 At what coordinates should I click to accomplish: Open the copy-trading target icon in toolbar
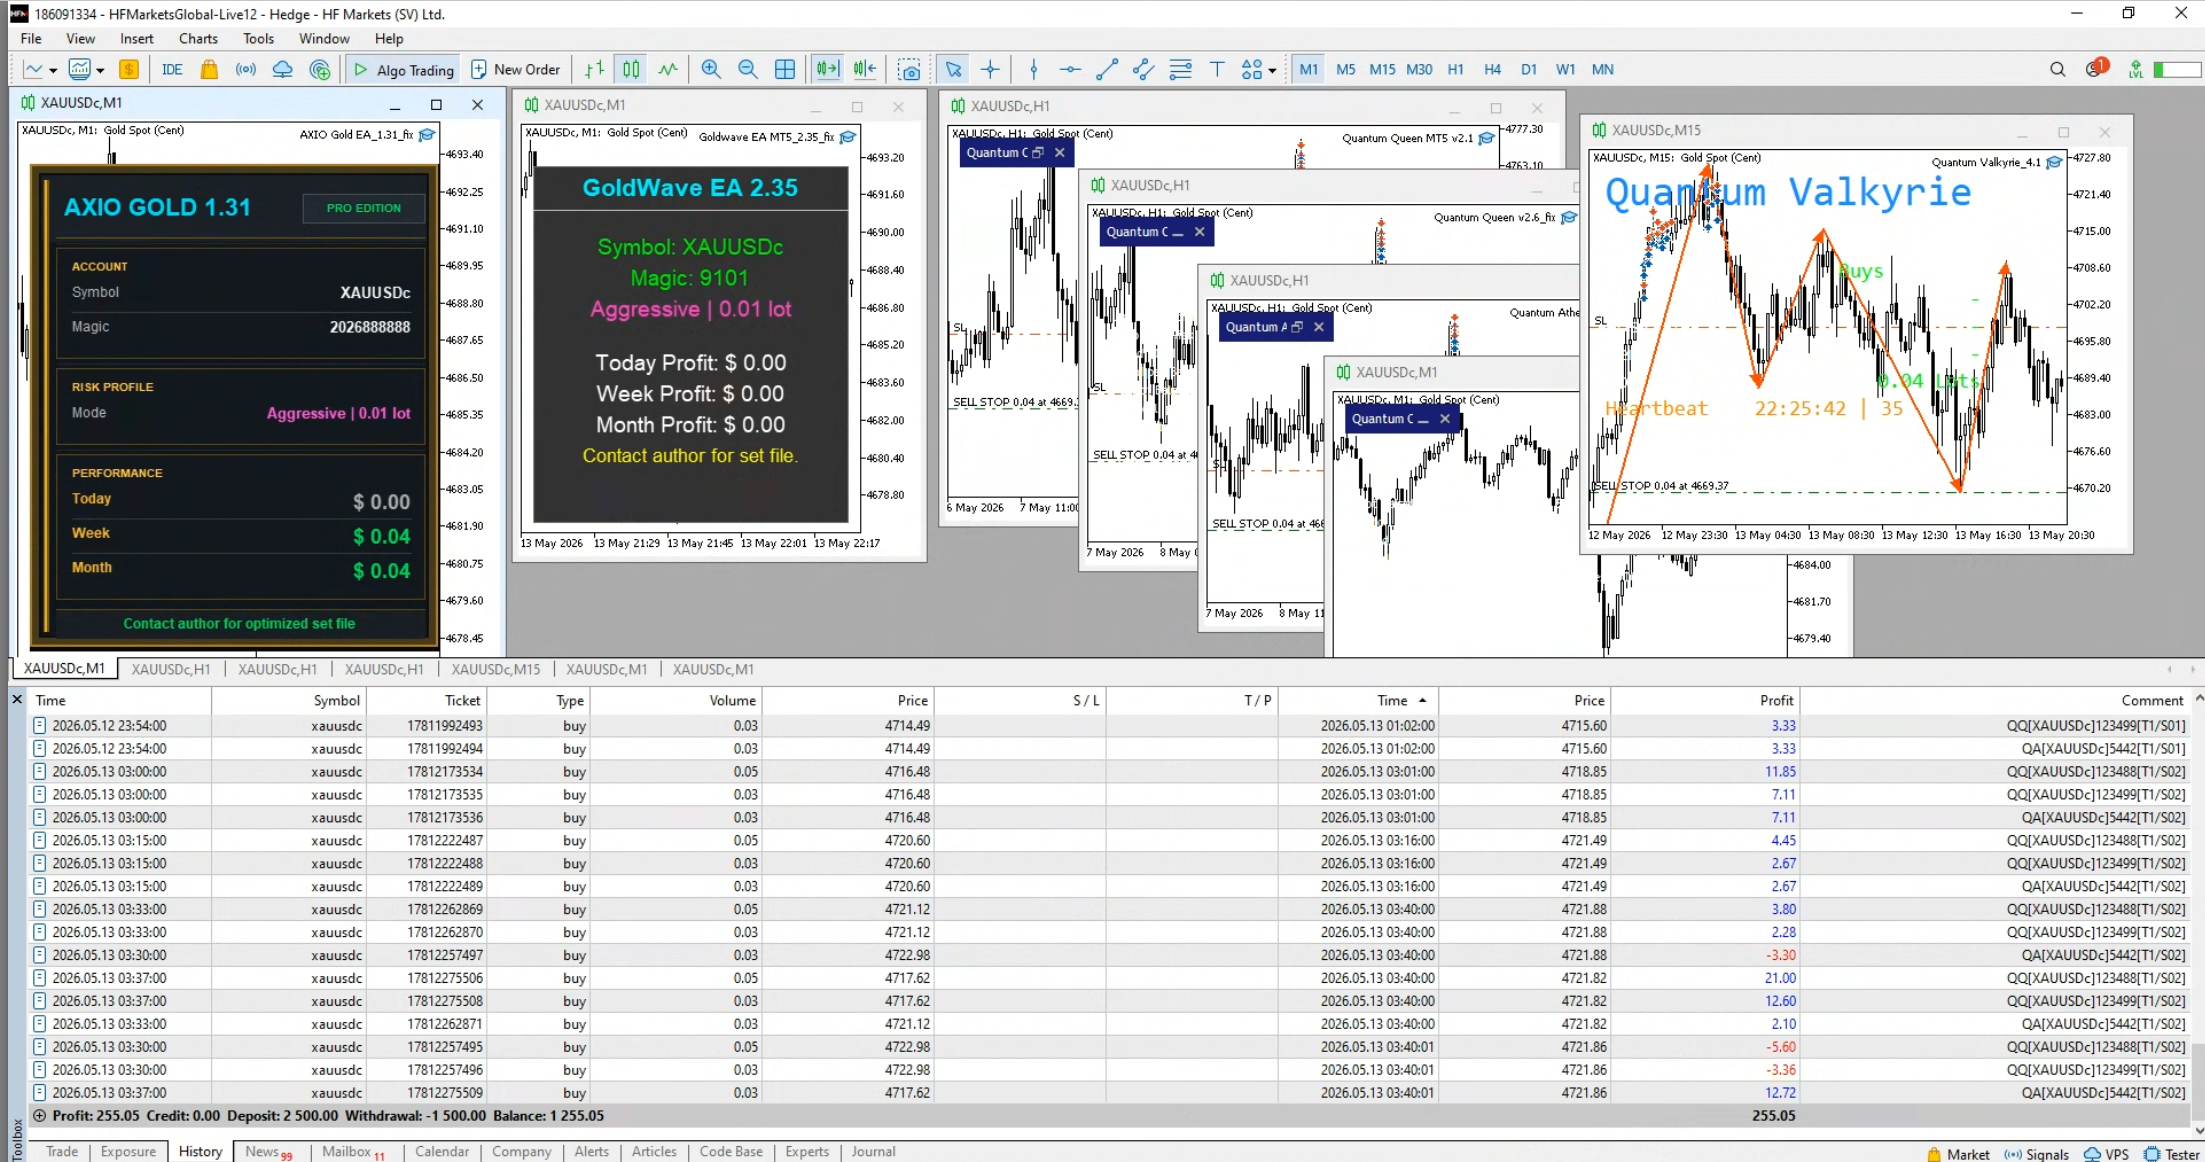(320, 69)
